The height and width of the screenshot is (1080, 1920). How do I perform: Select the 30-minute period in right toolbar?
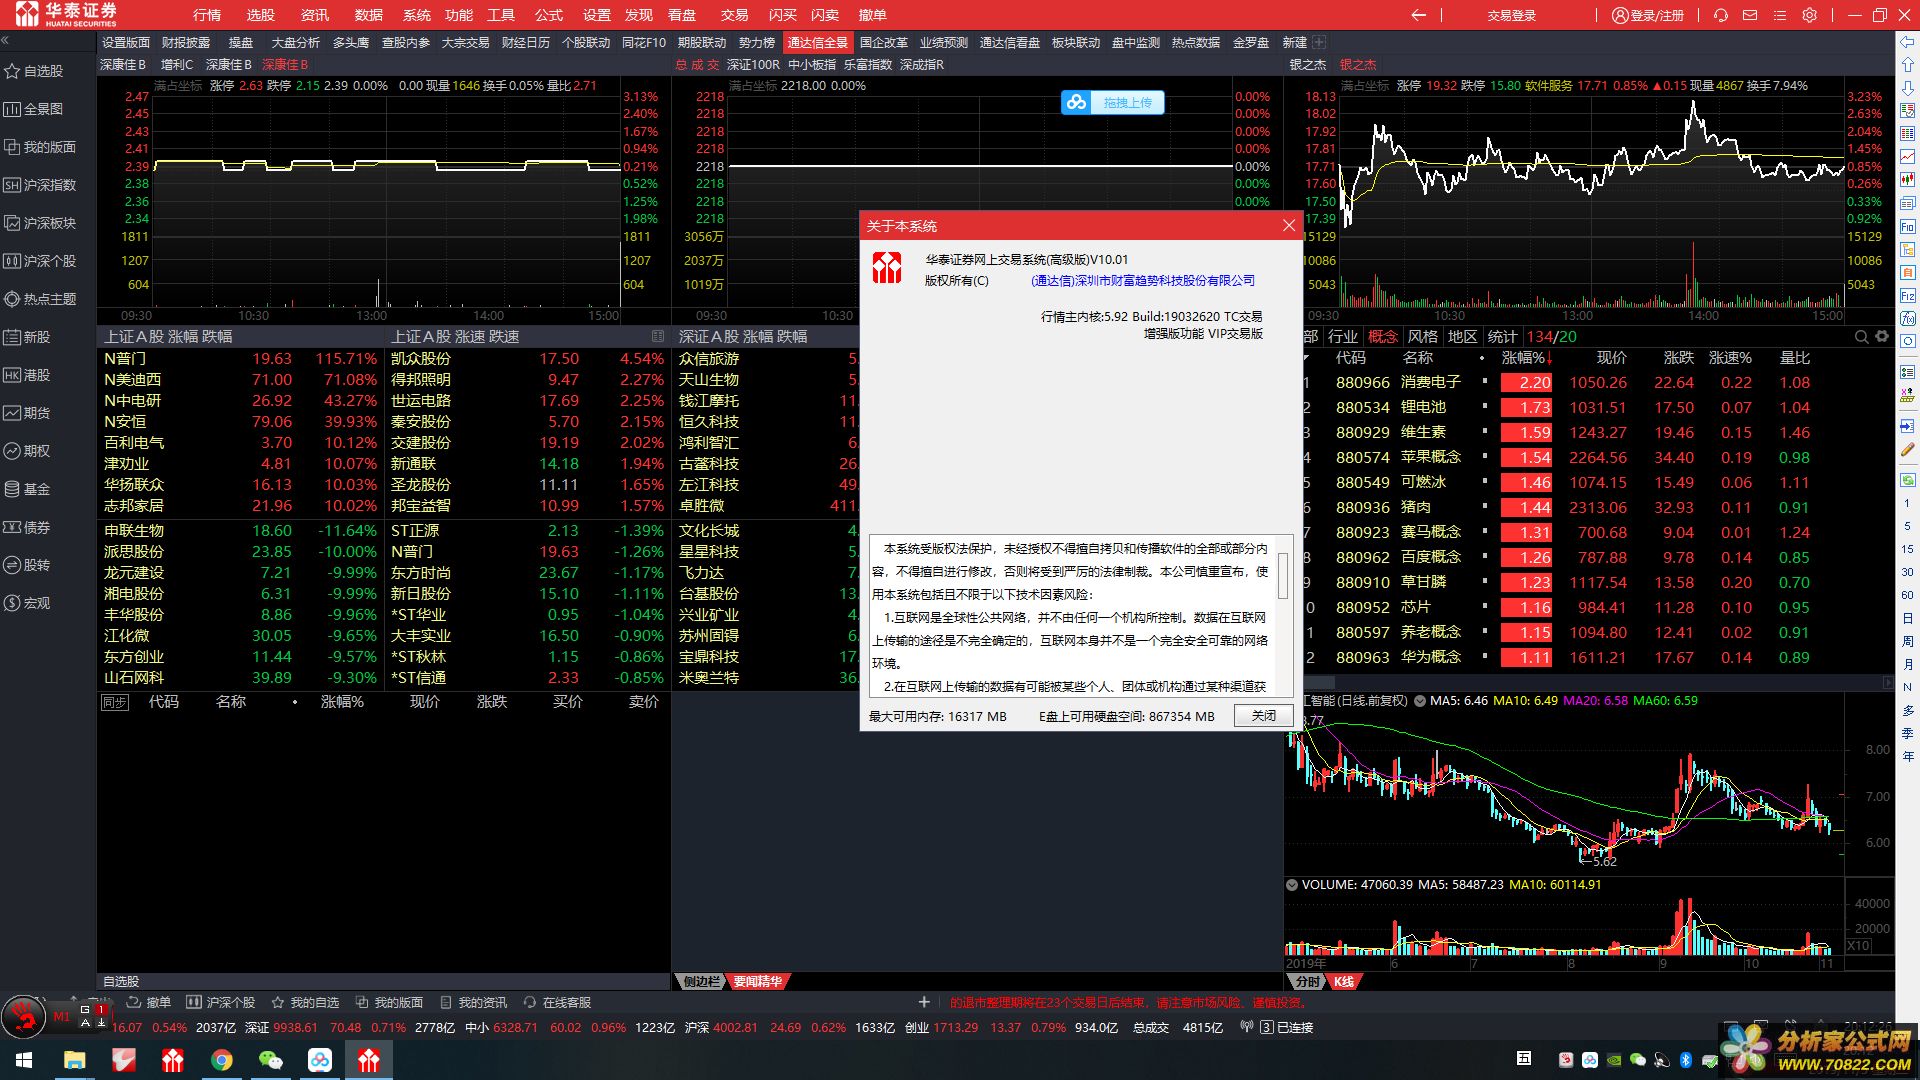(1907, 572)
